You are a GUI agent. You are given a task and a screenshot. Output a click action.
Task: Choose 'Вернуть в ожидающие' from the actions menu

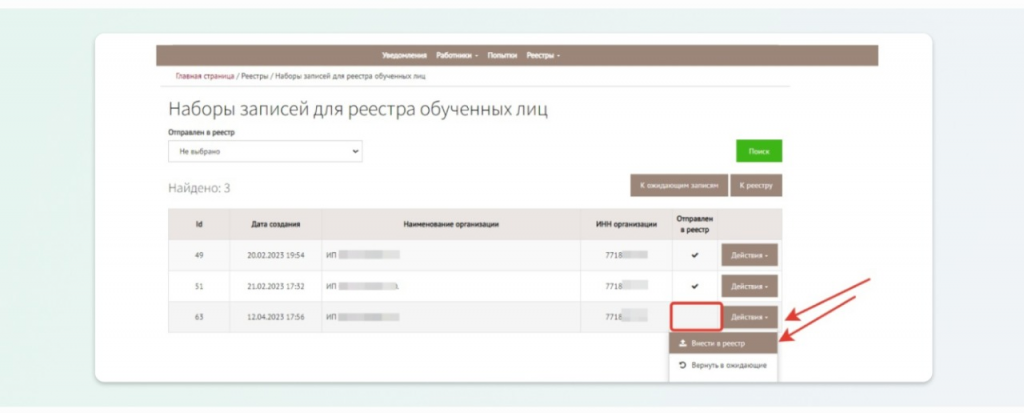point(722,366)
